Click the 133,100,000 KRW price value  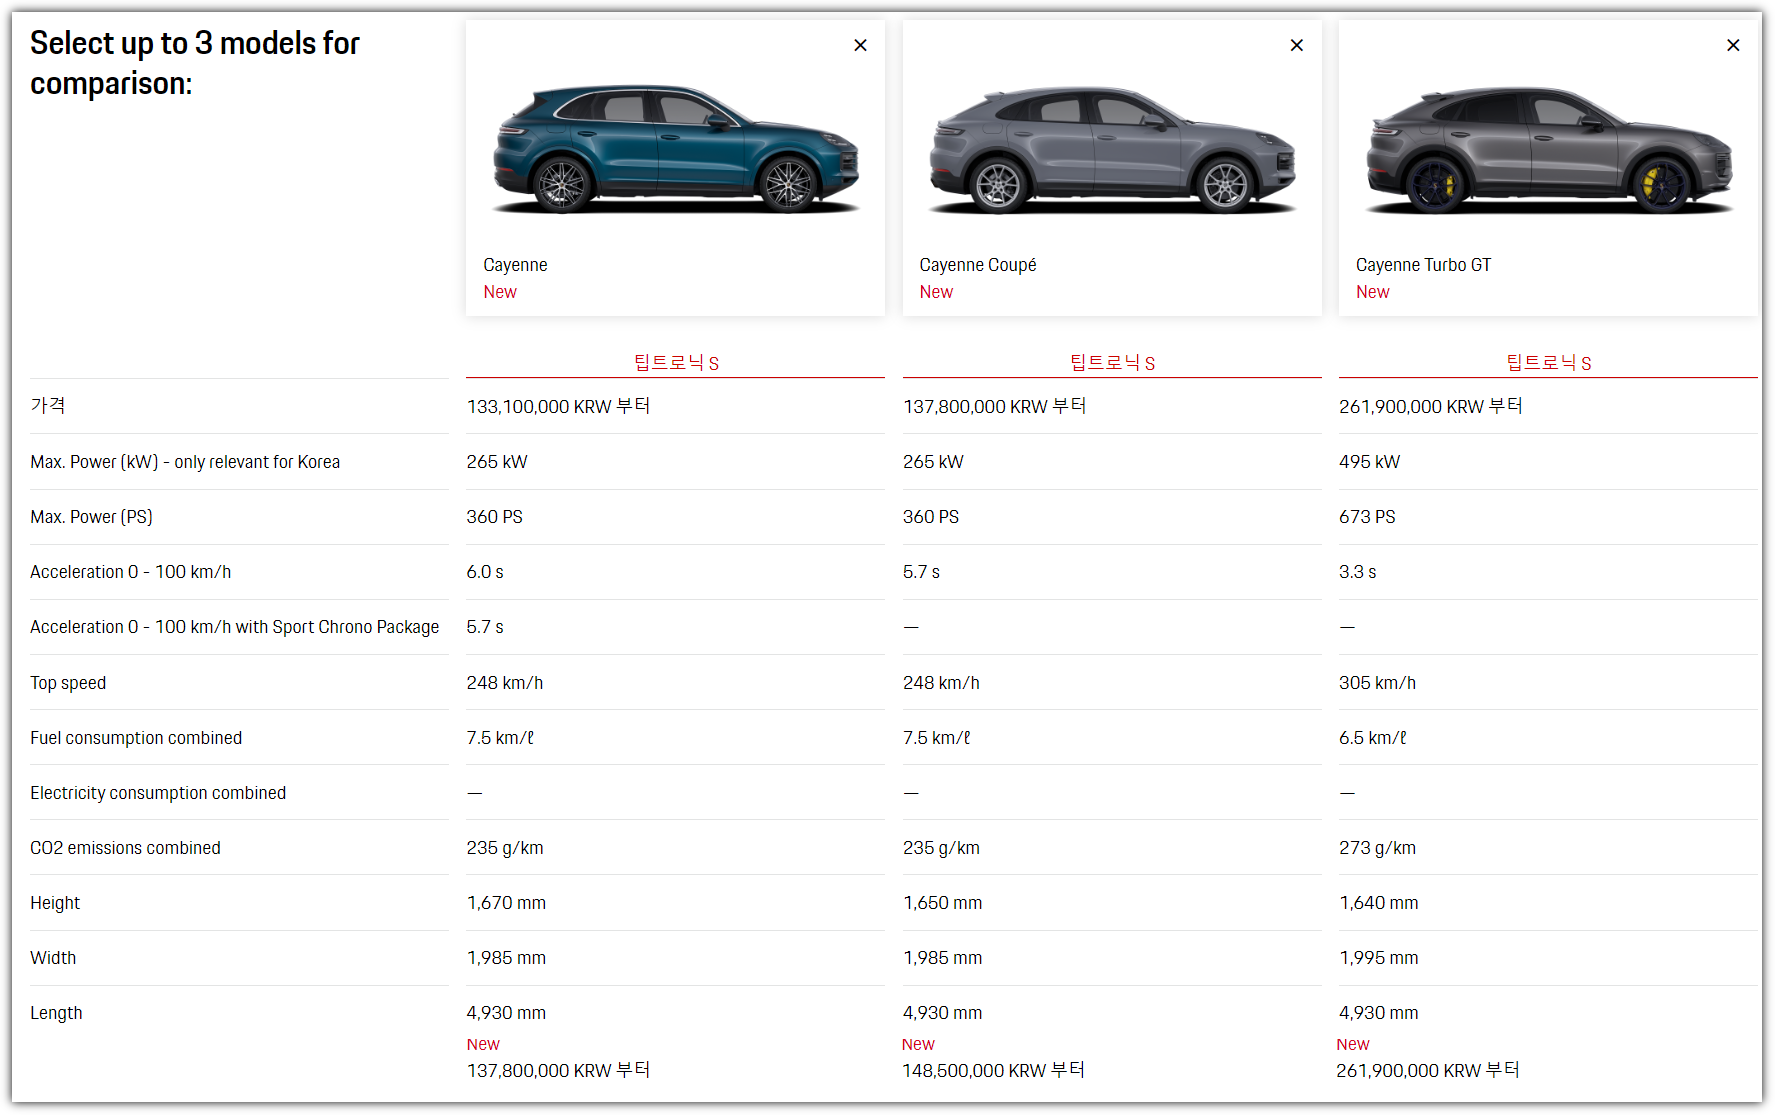[558, 406]
